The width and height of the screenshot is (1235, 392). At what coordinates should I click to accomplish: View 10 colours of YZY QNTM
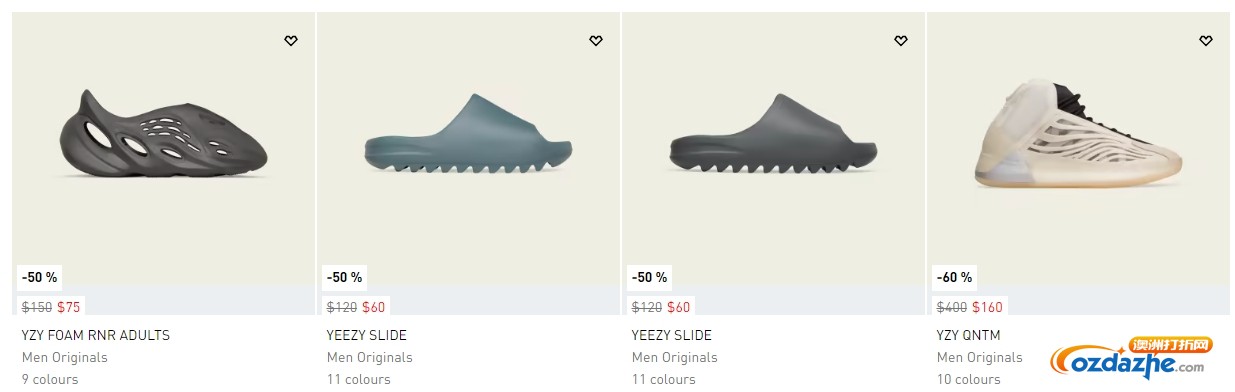pyautogui.click(x=969, y=379)
